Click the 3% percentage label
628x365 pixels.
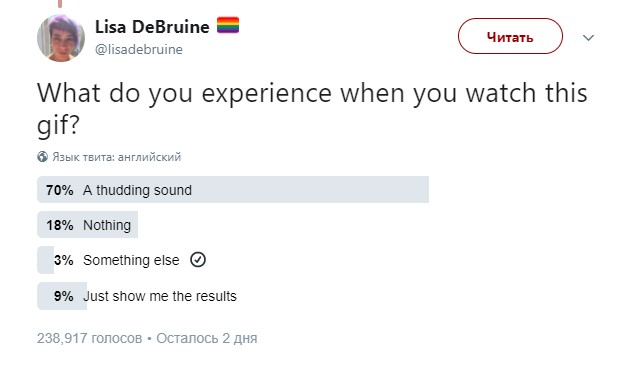[x=64, y=260]
